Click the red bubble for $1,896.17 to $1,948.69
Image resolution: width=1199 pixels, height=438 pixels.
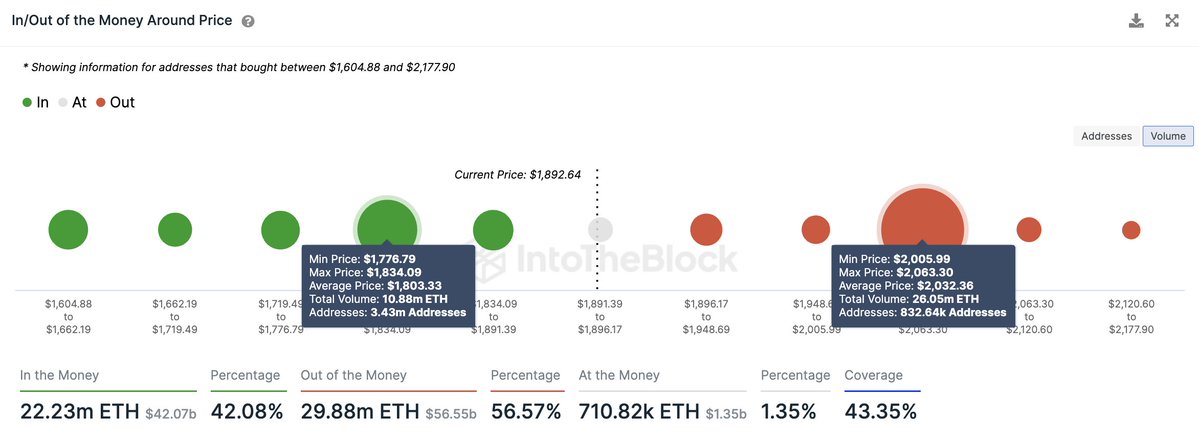point(707,230)
